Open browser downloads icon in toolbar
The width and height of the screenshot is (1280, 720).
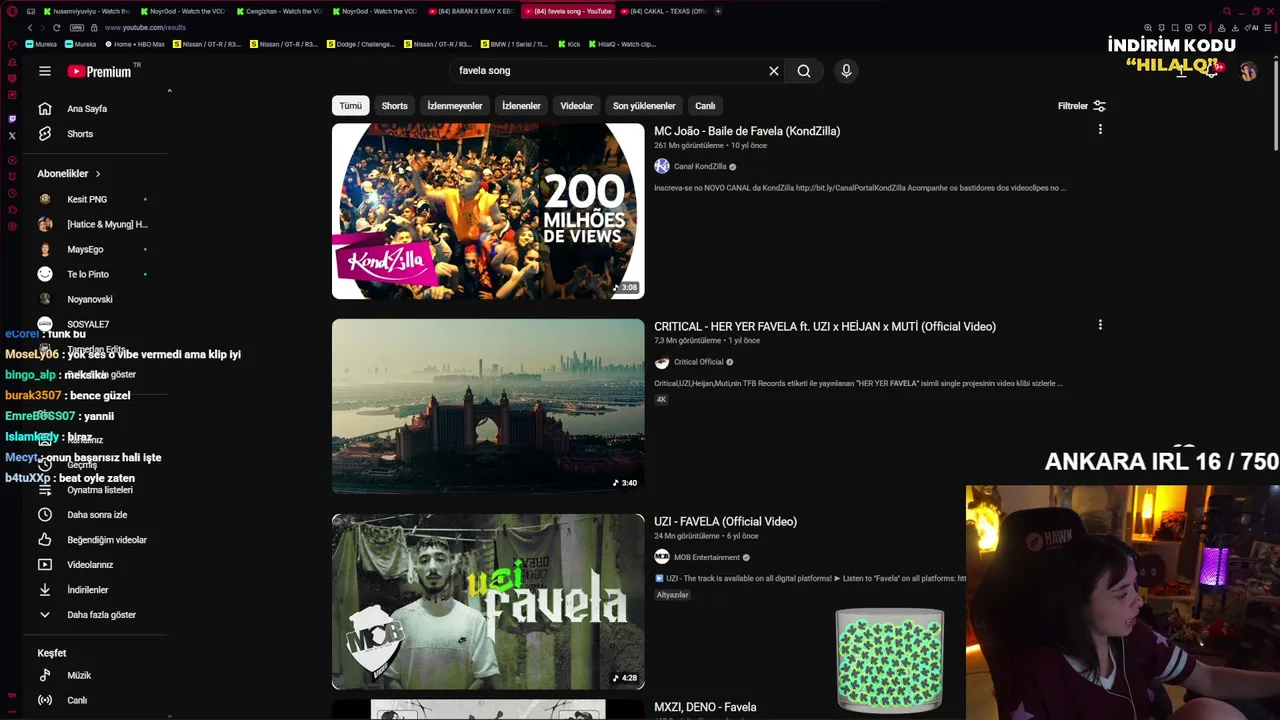tap(1235, 28)
